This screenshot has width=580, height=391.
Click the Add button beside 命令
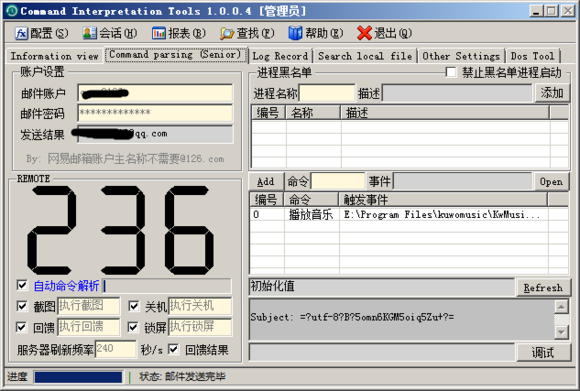(266, 182)
